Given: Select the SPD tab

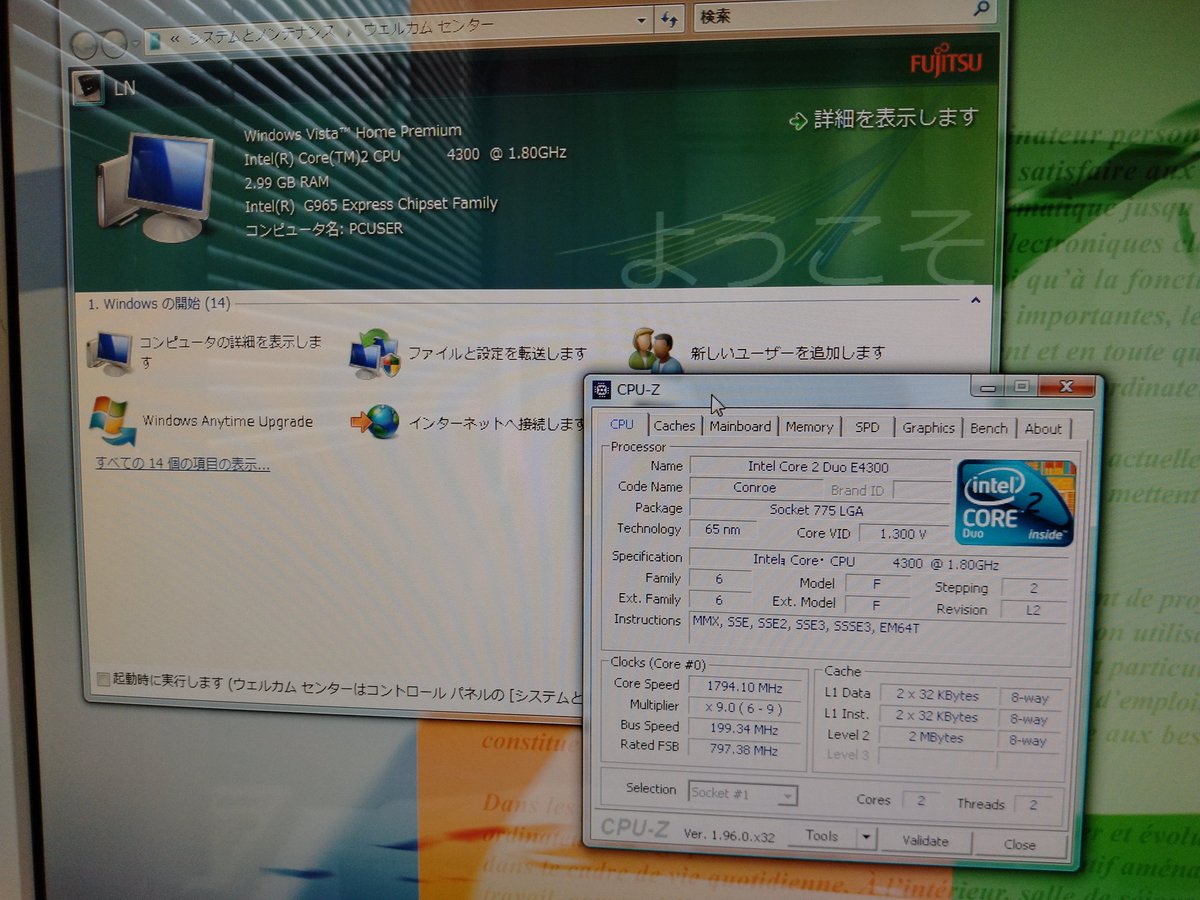Looking at the screenshot, I should click(x=867, y=427).
